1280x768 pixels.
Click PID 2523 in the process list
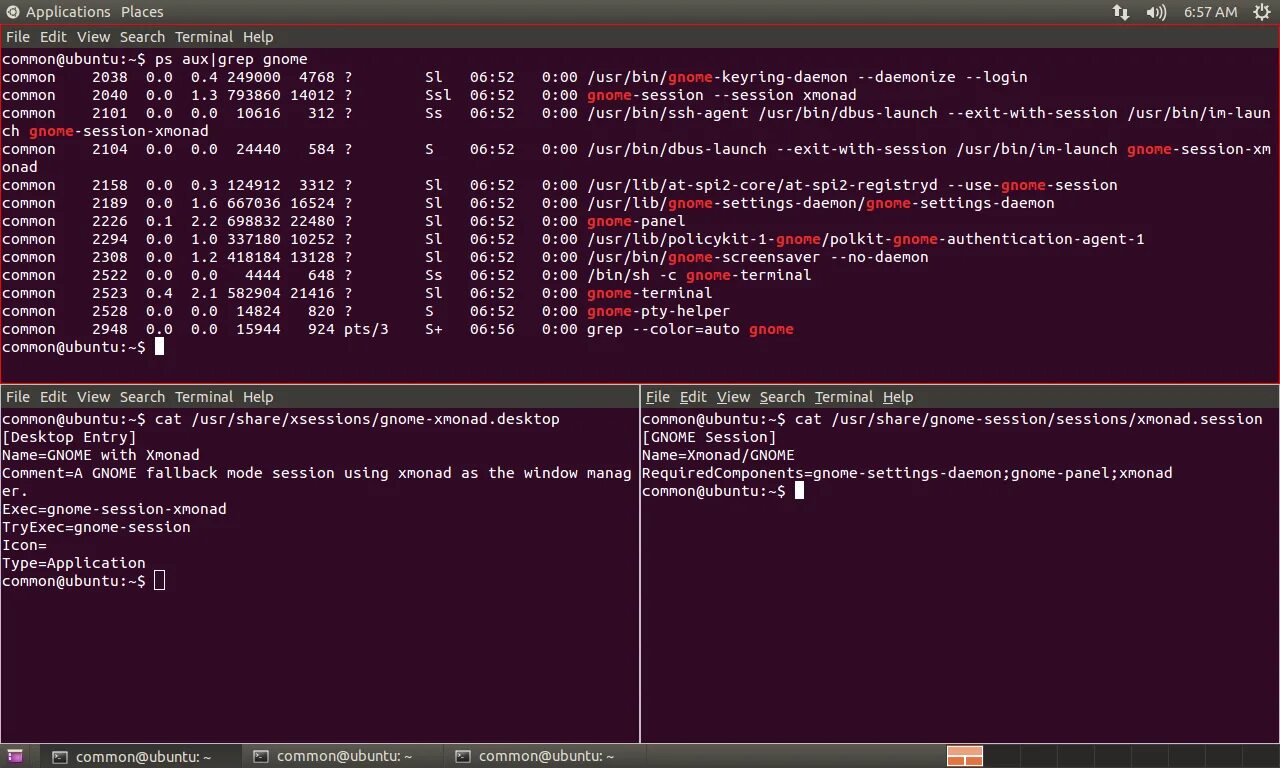(110, 293)
